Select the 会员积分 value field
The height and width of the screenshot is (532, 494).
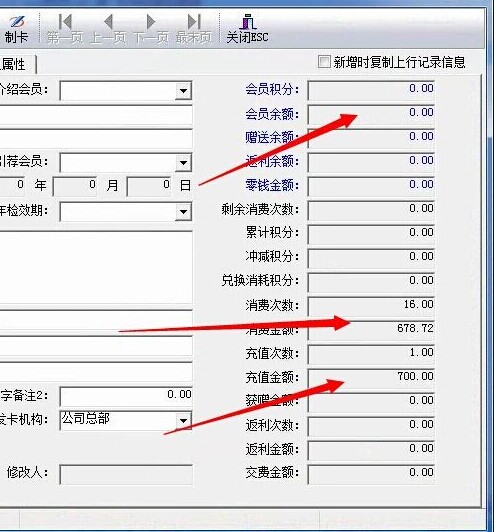pyautogui.click(x=371, y=90)
